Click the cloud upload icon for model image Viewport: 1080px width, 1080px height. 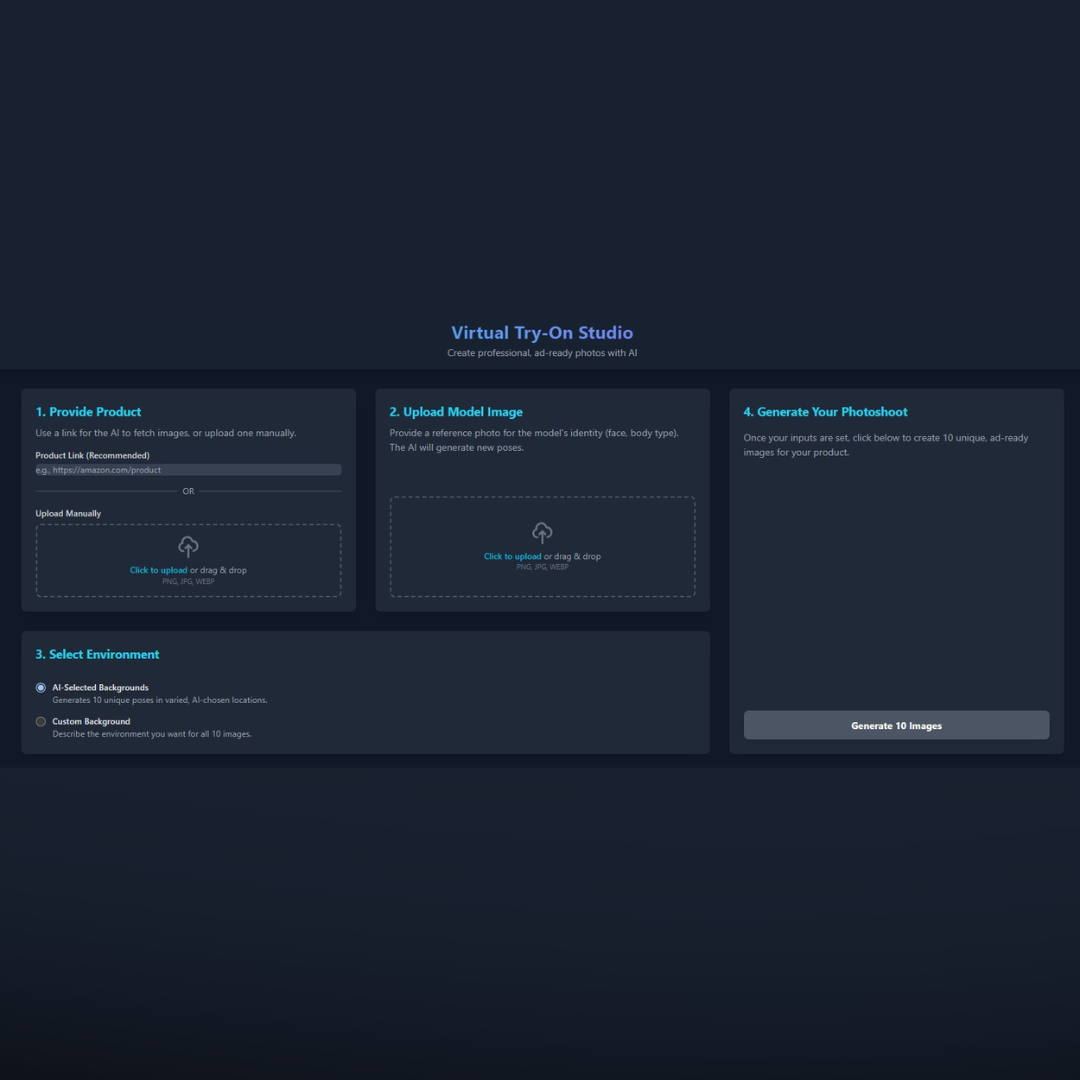pyautogui.click(x=542, y=532)
